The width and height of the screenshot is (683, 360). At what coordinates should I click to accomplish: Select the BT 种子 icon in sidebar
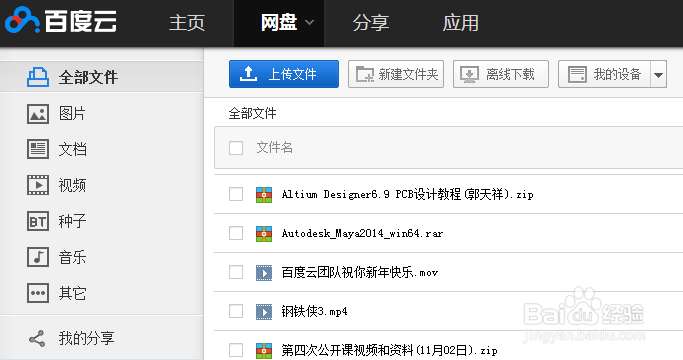[x=38, y=221]
